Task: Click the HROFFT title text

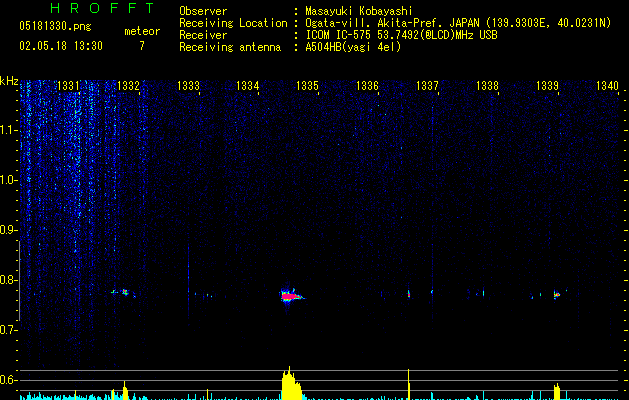Action: 103,8
